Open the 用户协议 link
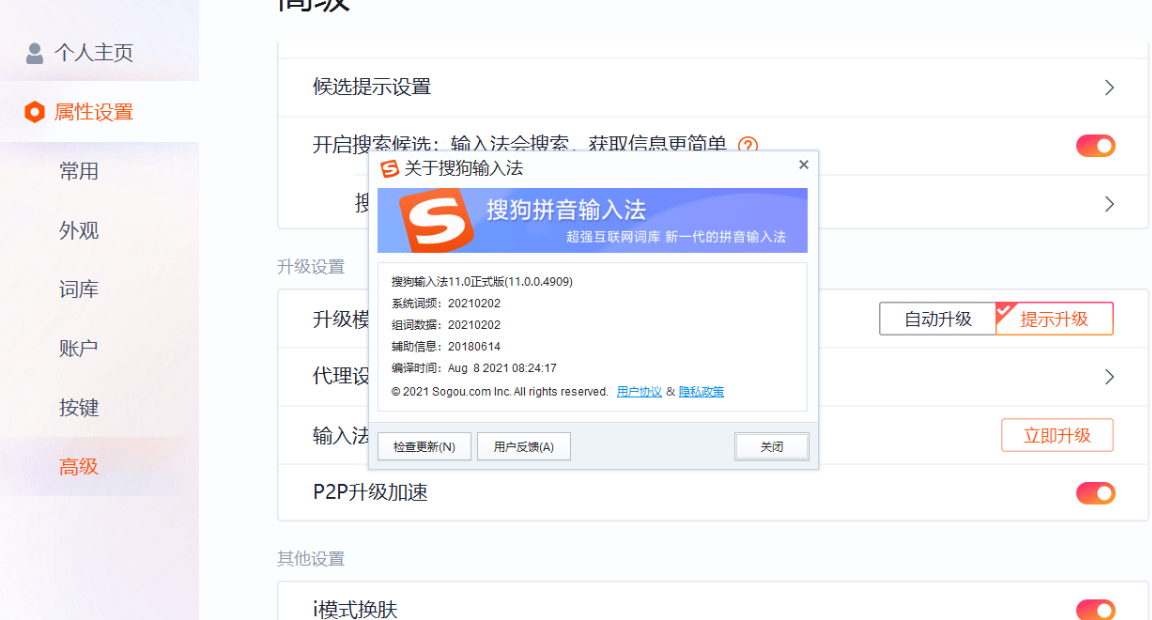Image resolution: width=1152 pixels, height=620 pixels. click(638, 392)
